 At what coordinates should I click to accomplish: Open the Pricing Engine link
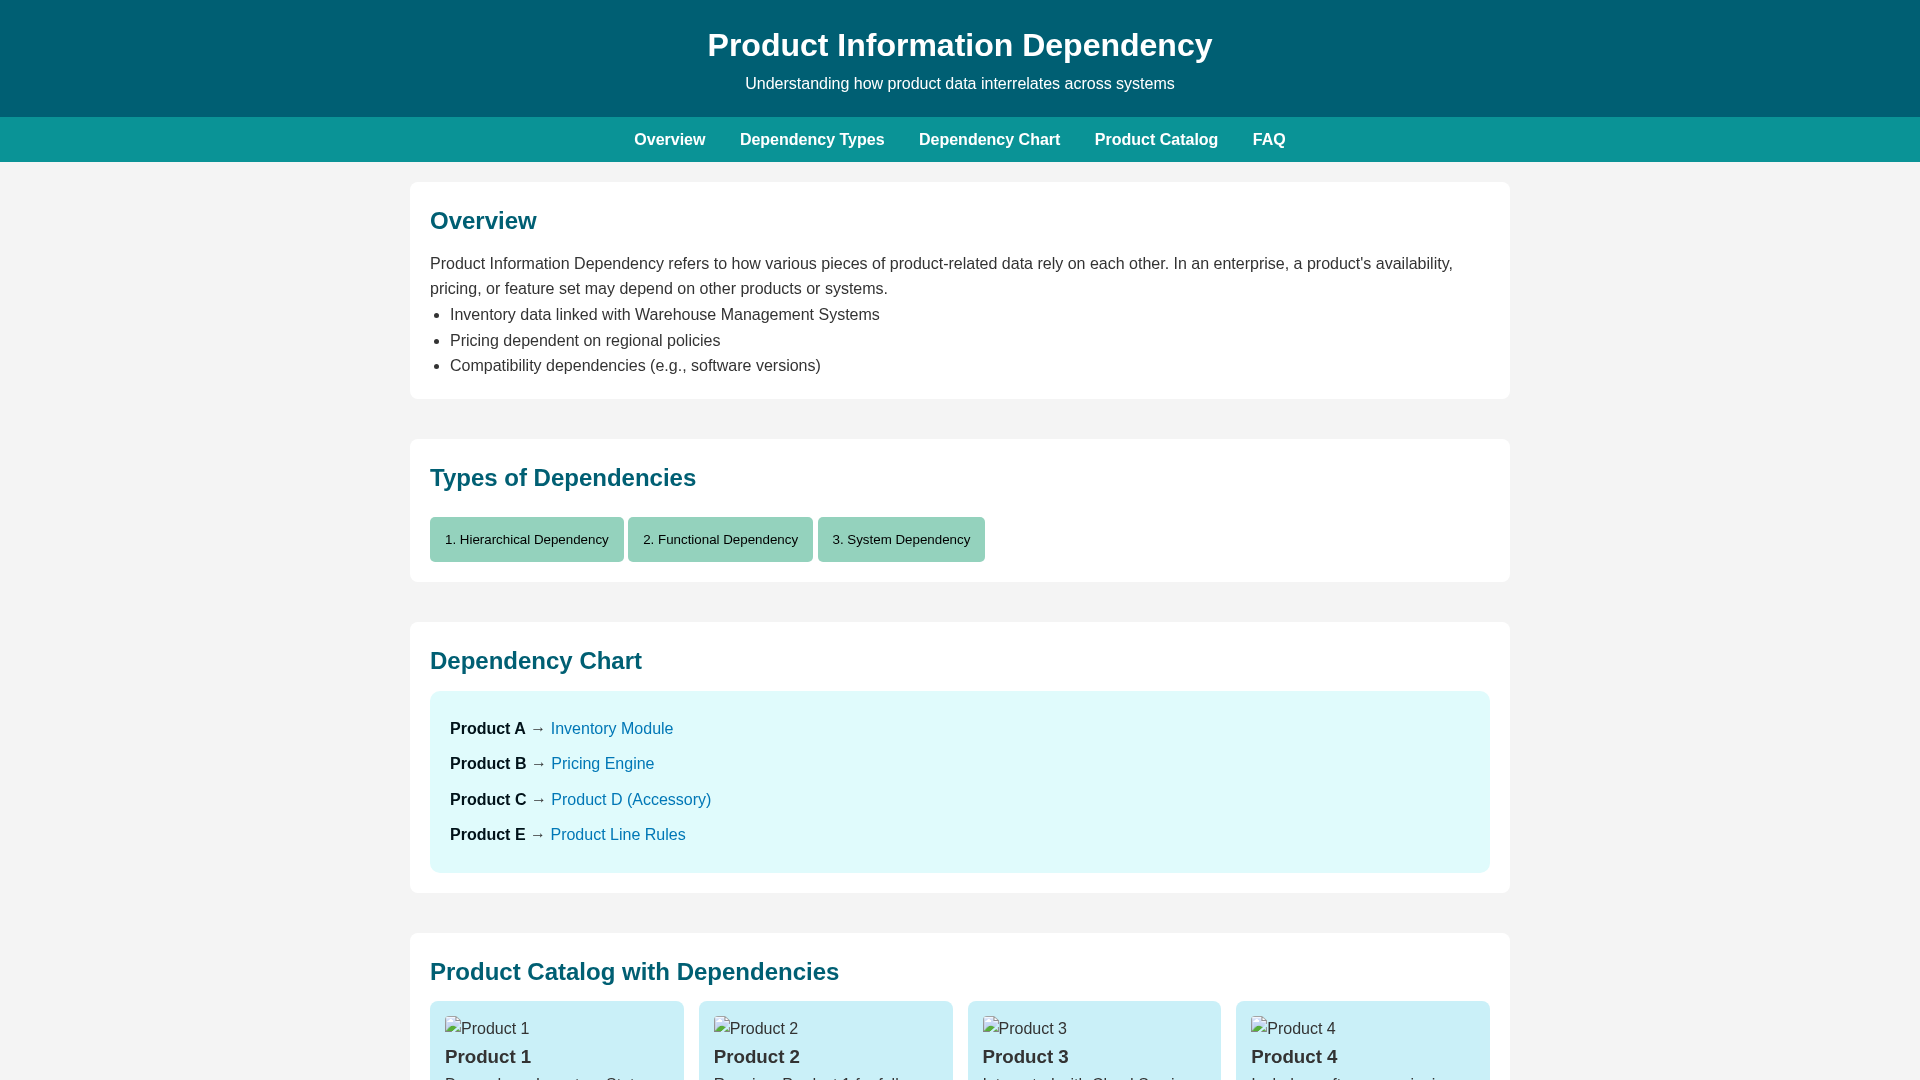pyautogui.click(x=602, y=764)
